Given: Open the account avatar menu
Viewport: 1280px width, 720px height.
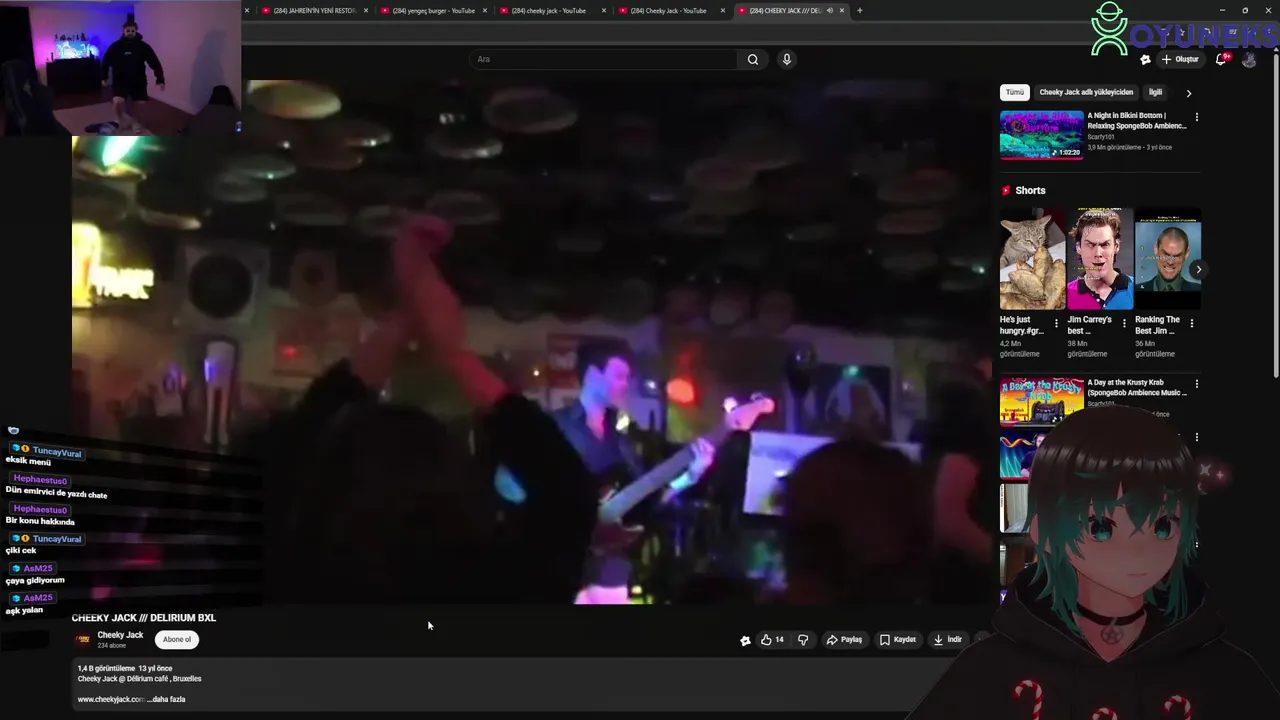Looking at the screenshot, I should (x=1249, y=59).
